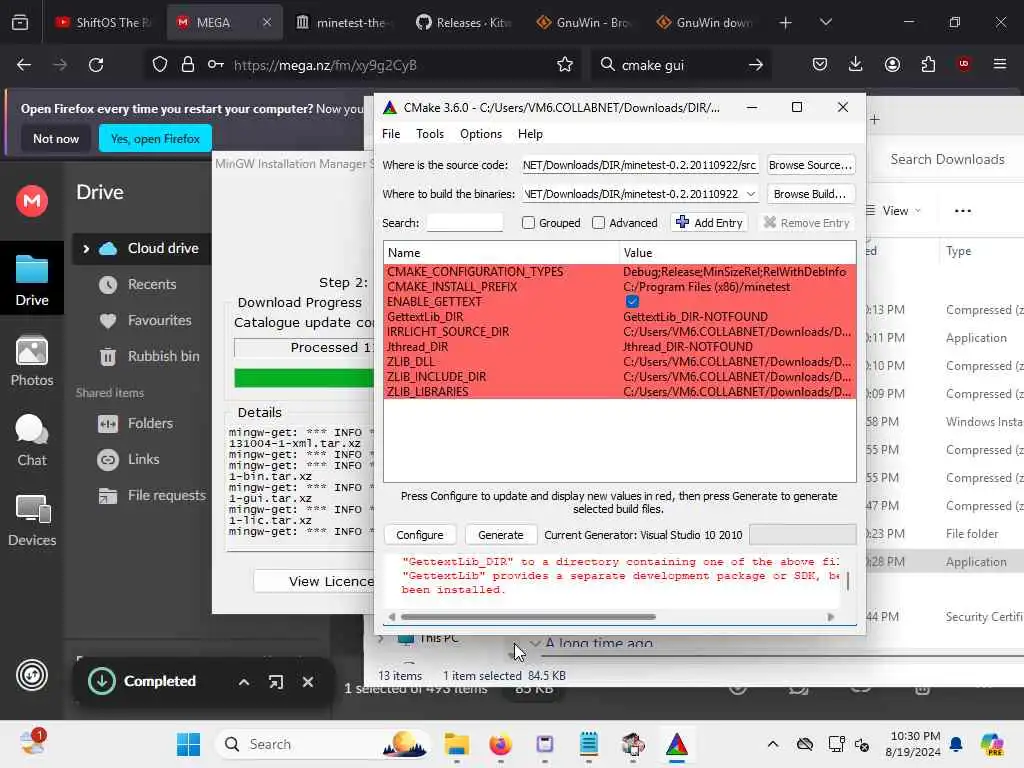
Task: Select Recents in MEGA drive tree
Action: 152,285
